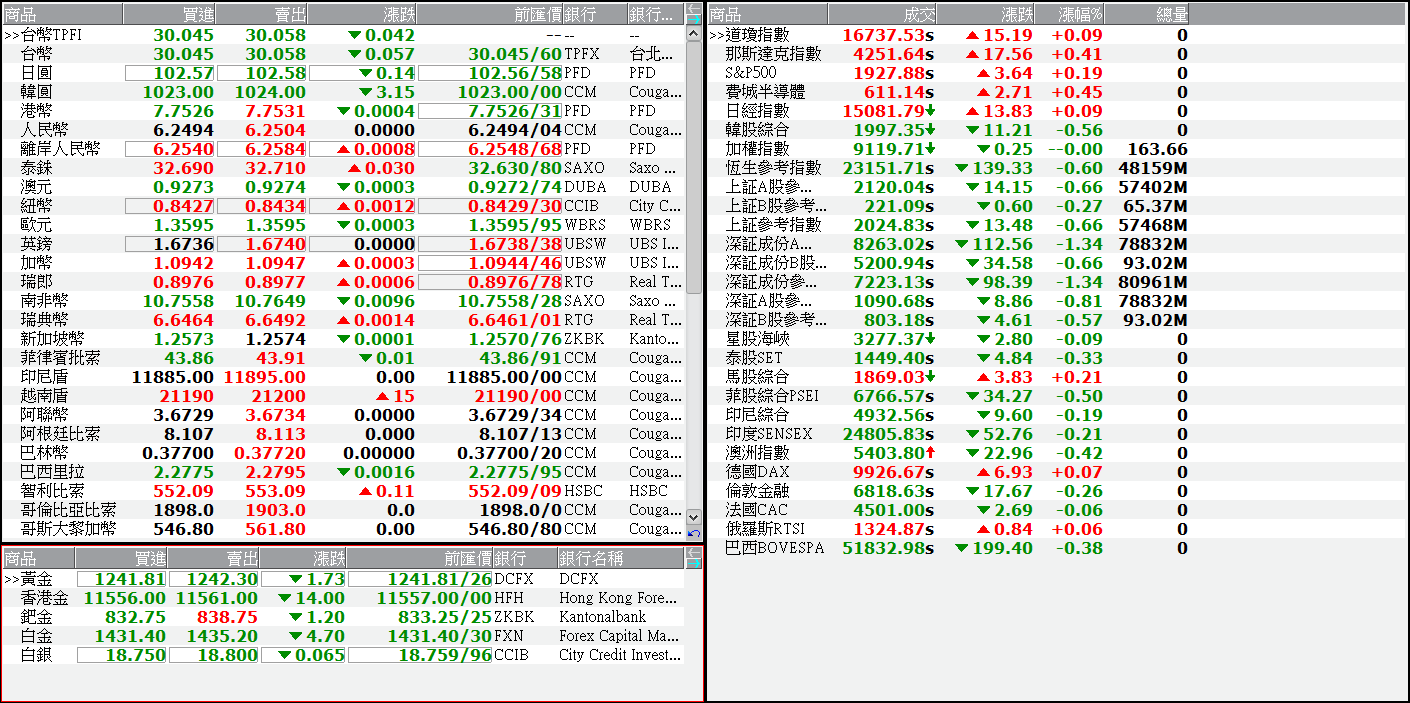Select the 紐幣 currency row
Image resolution: width=1410 pixels, height=703 pixels.
(344, 206)
